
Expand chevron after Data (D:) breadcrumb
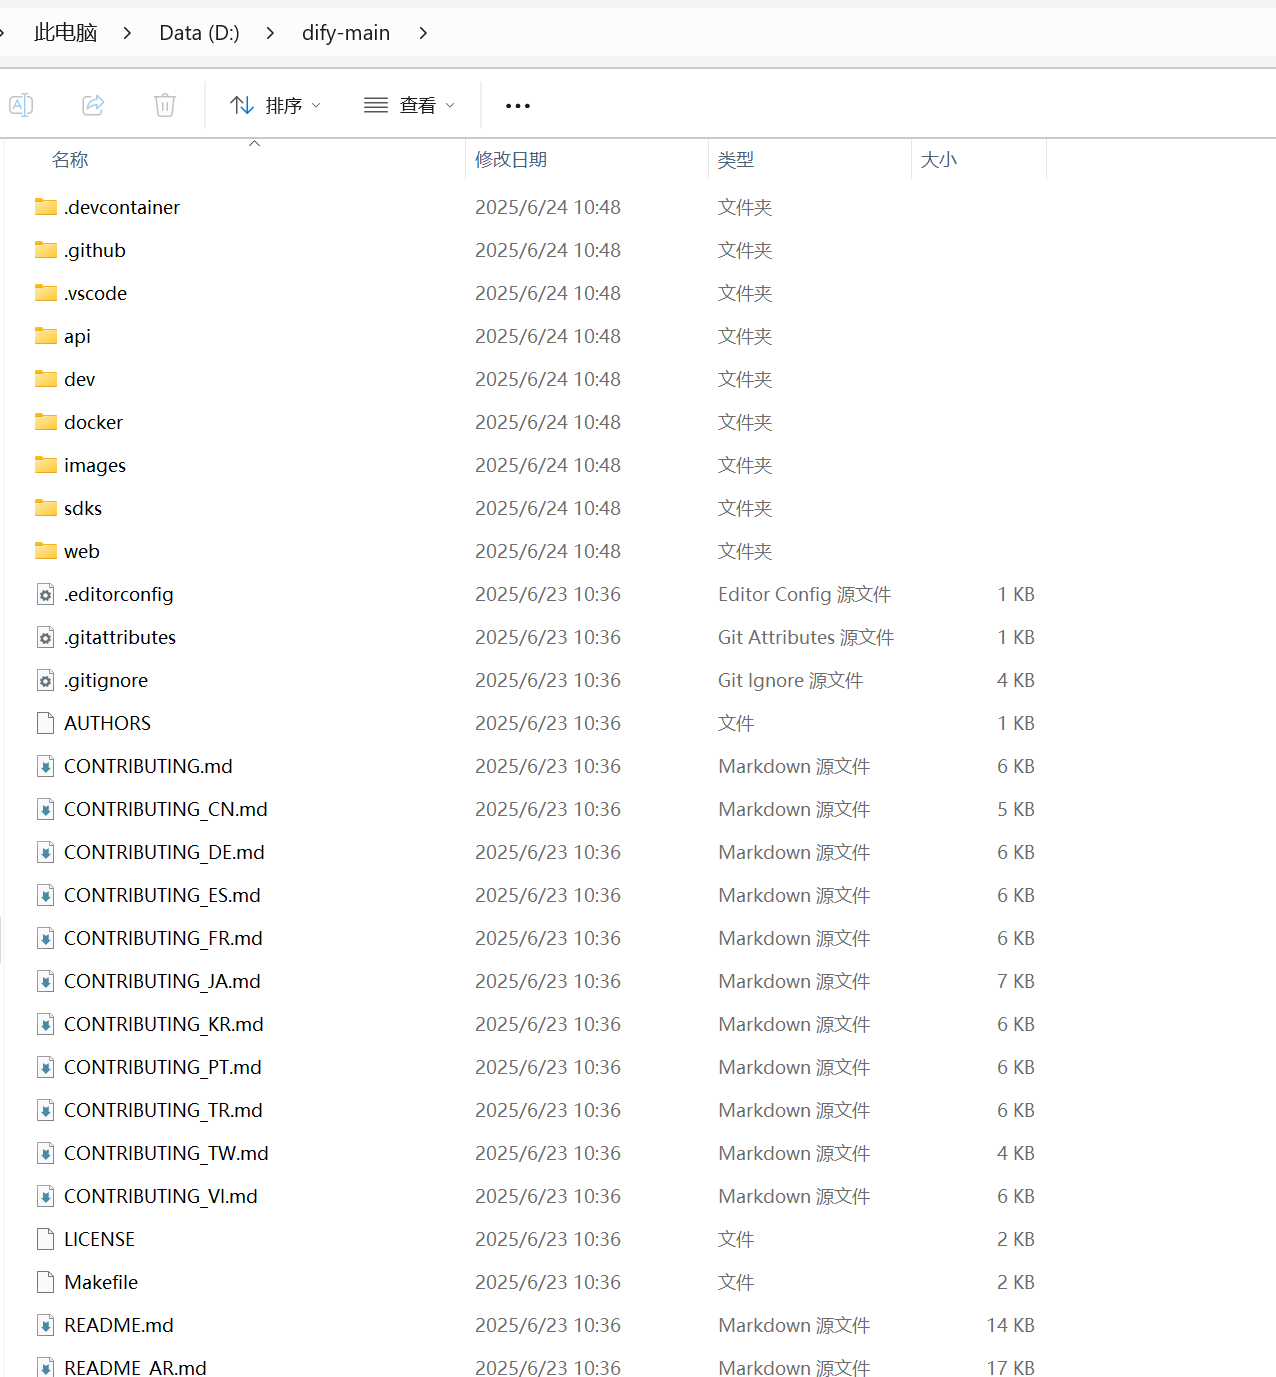[x=270, y=33]
